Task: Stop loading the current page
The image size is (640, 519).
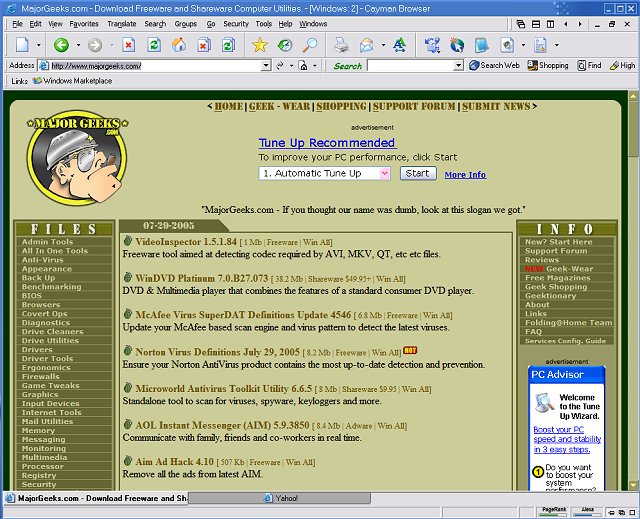Action: (129, 45)
